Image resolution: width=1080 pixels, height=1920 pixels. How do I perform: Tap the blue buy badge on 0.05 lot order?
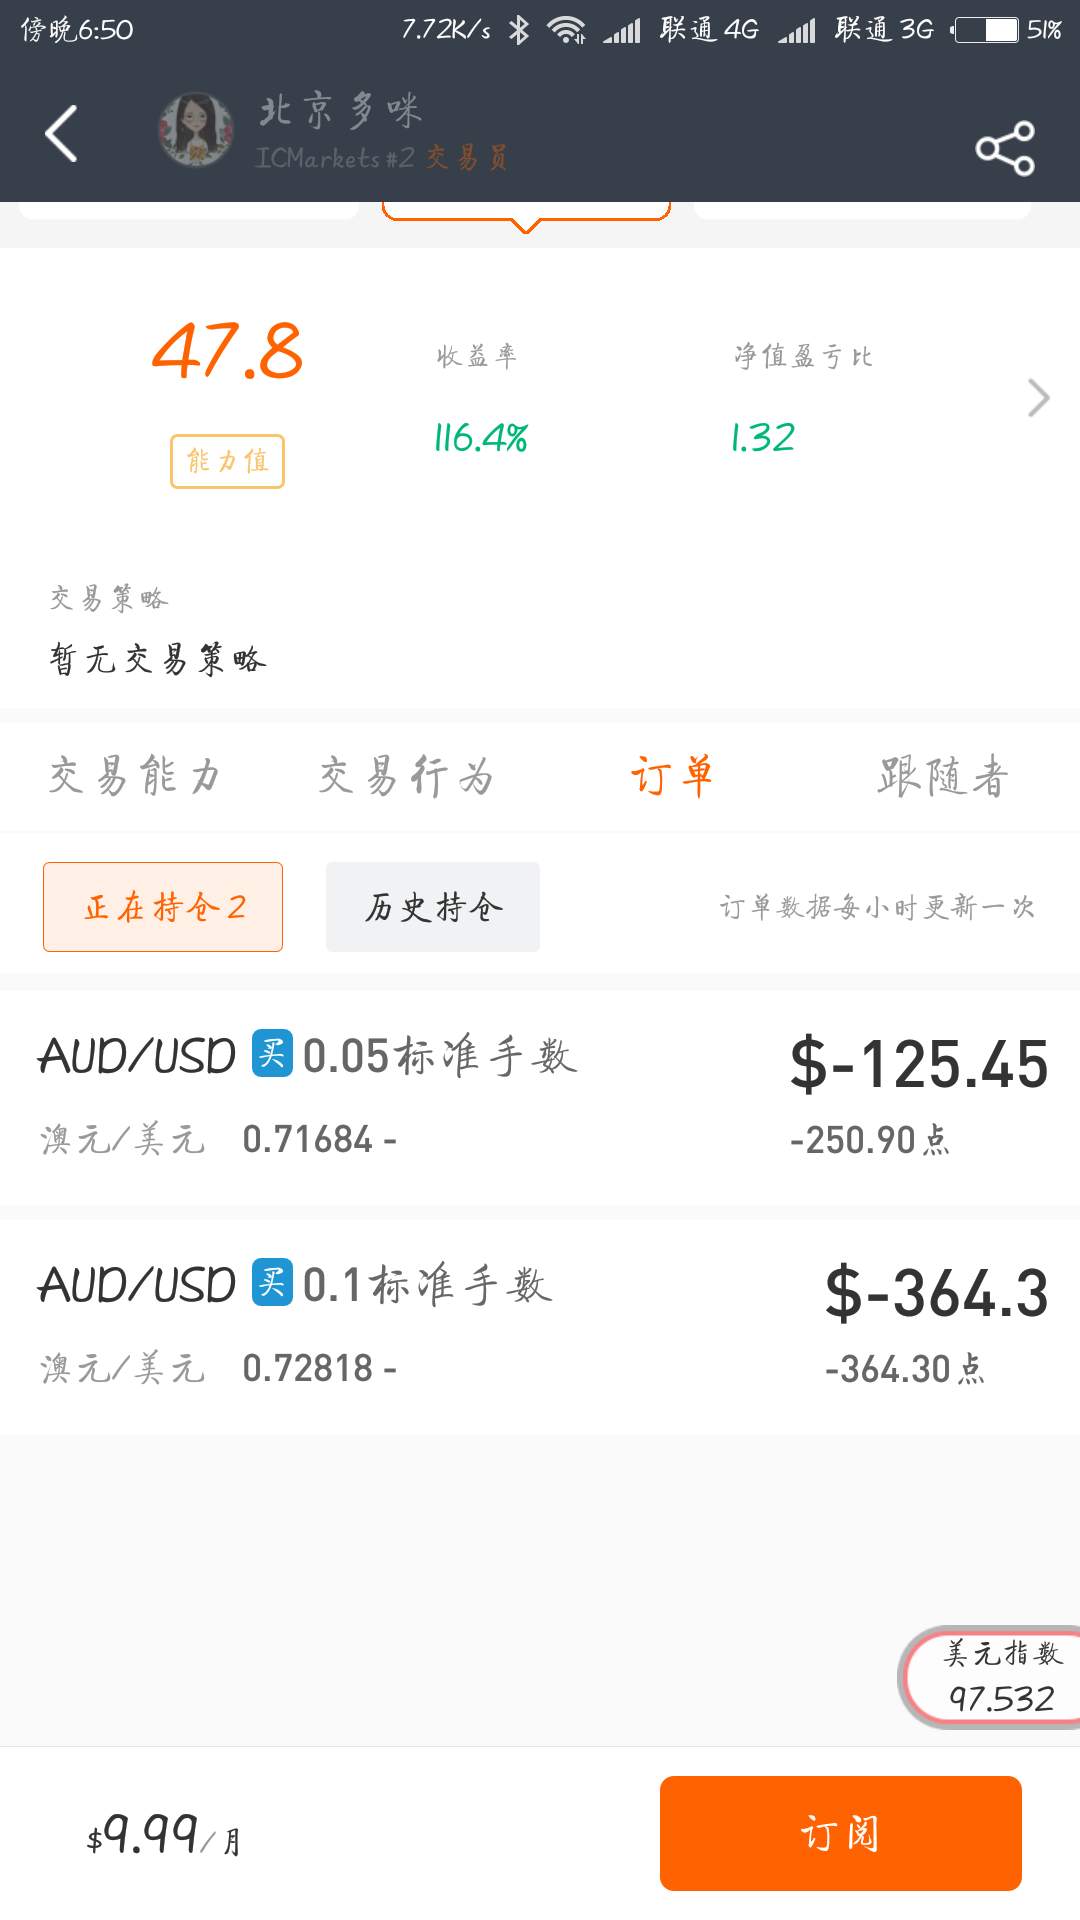272,1054
